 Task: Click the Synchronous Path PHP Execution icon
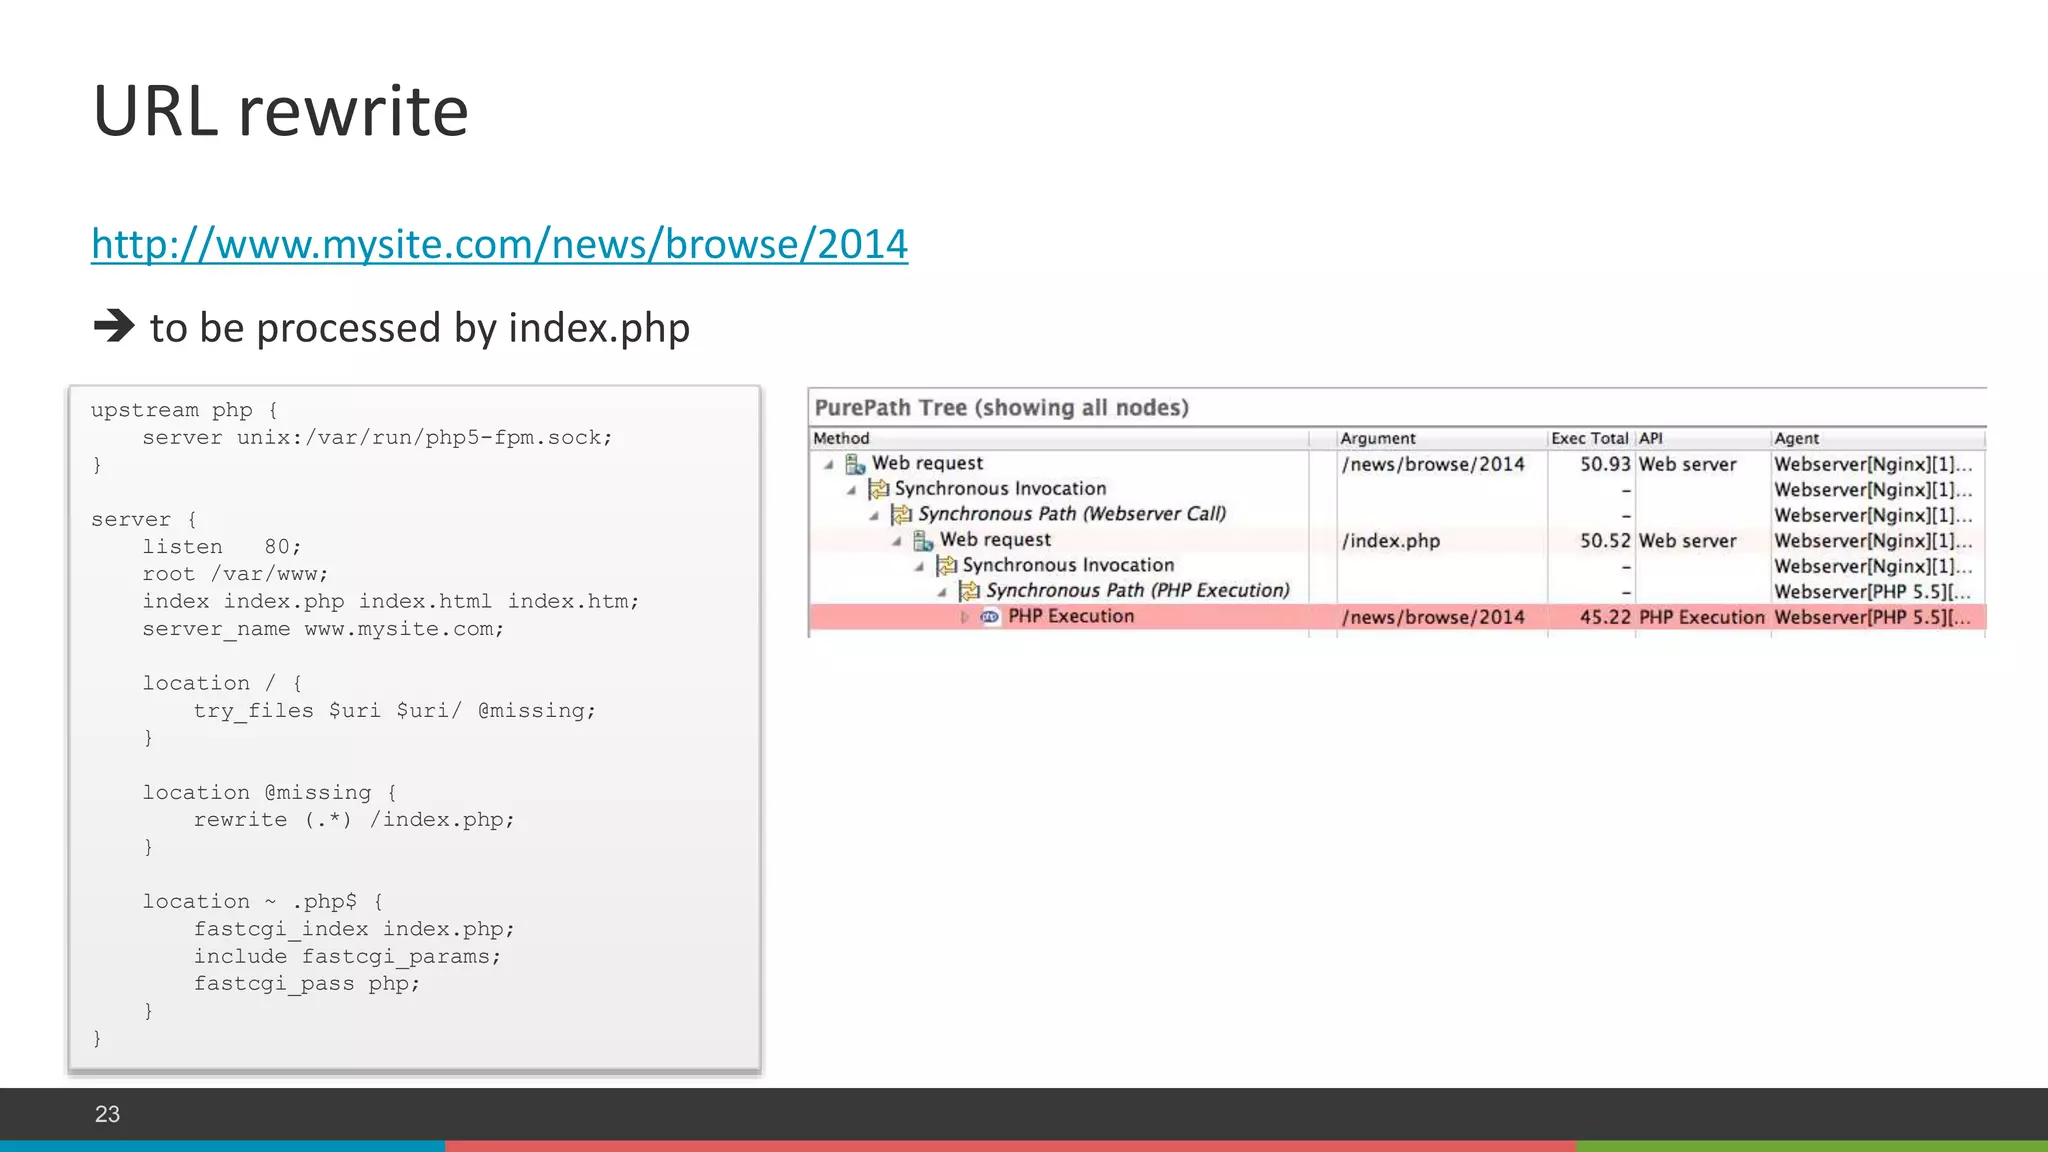(969, 591)
